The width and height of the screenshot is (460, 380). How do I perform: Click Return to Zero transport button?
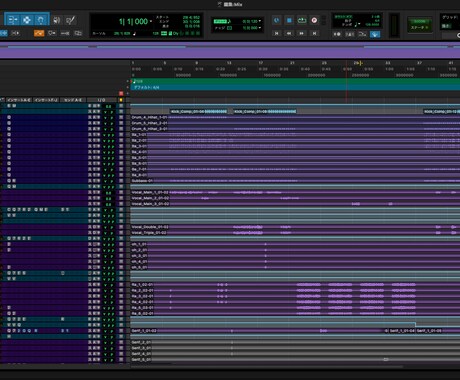click(x=276, y=33)
